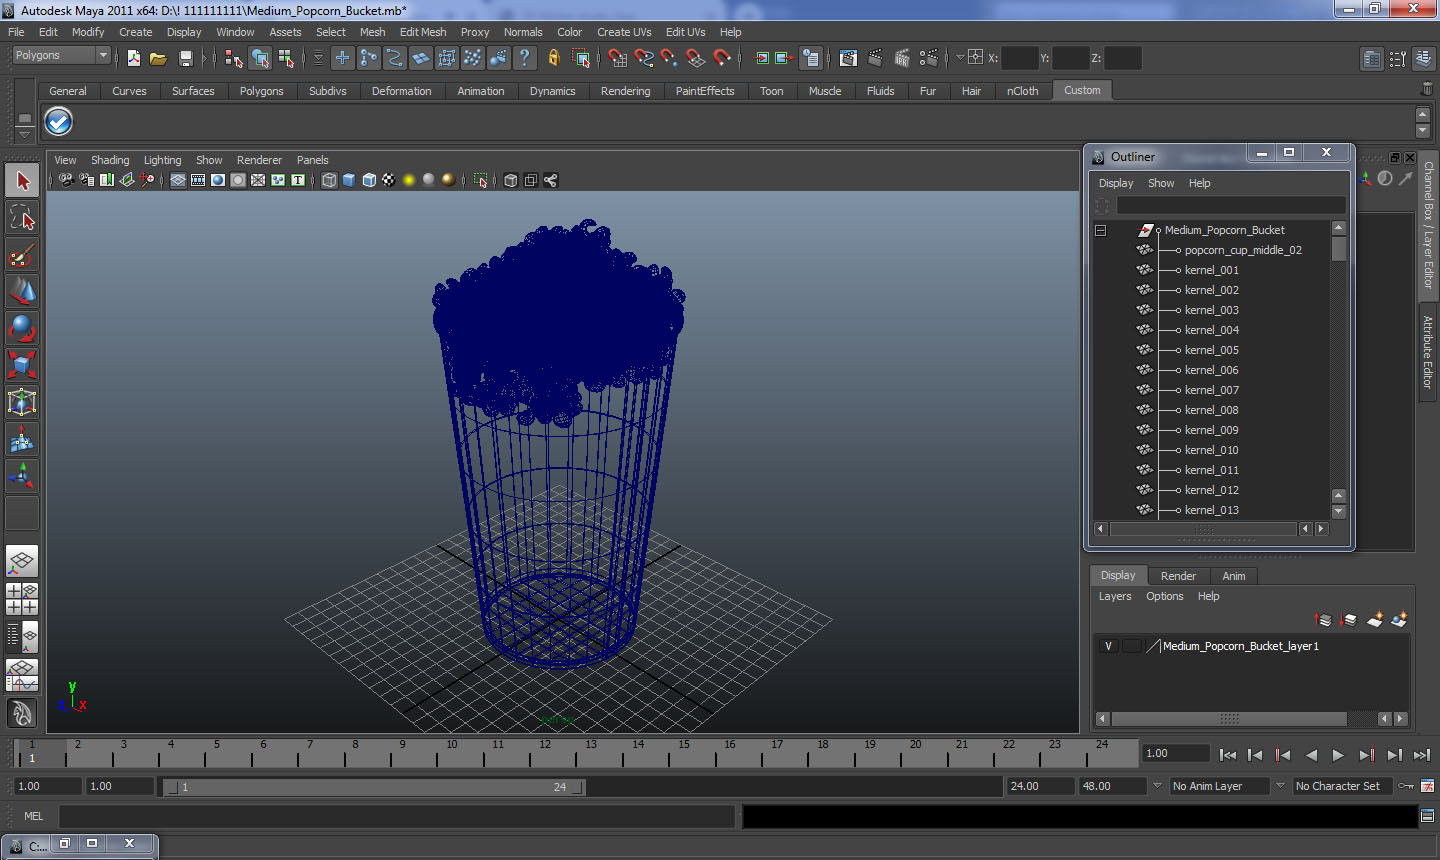
Task: Open Outliner Display menu
Action: [x=1115, y=183]
